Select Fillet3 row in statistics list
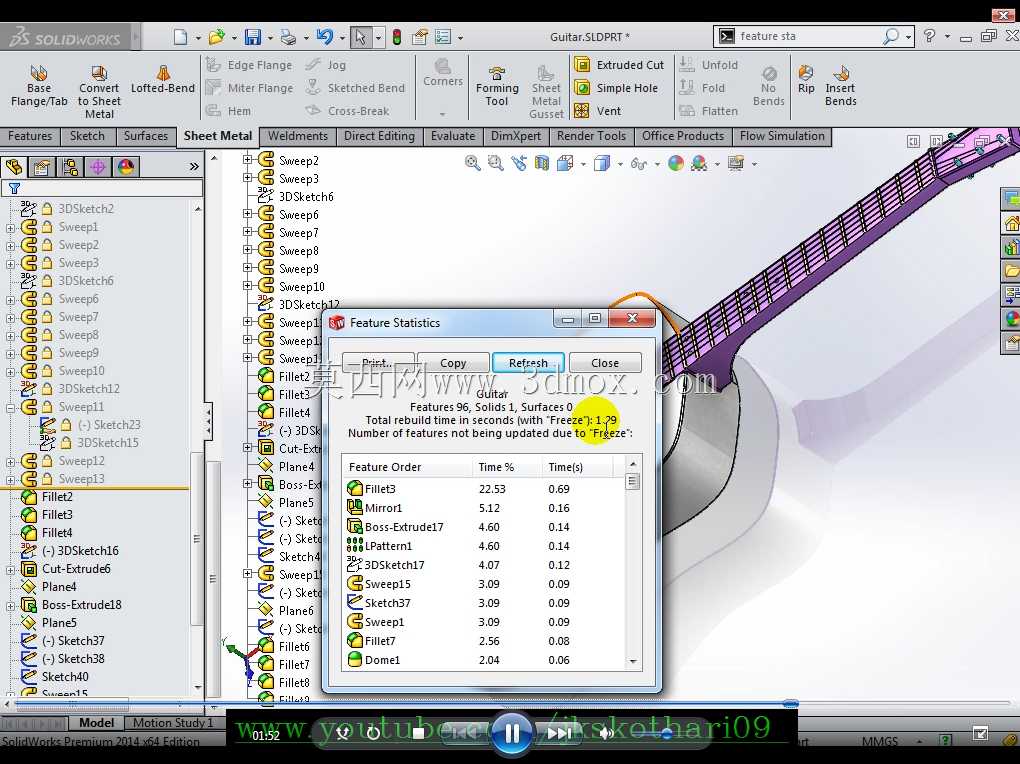 (483, 489)
